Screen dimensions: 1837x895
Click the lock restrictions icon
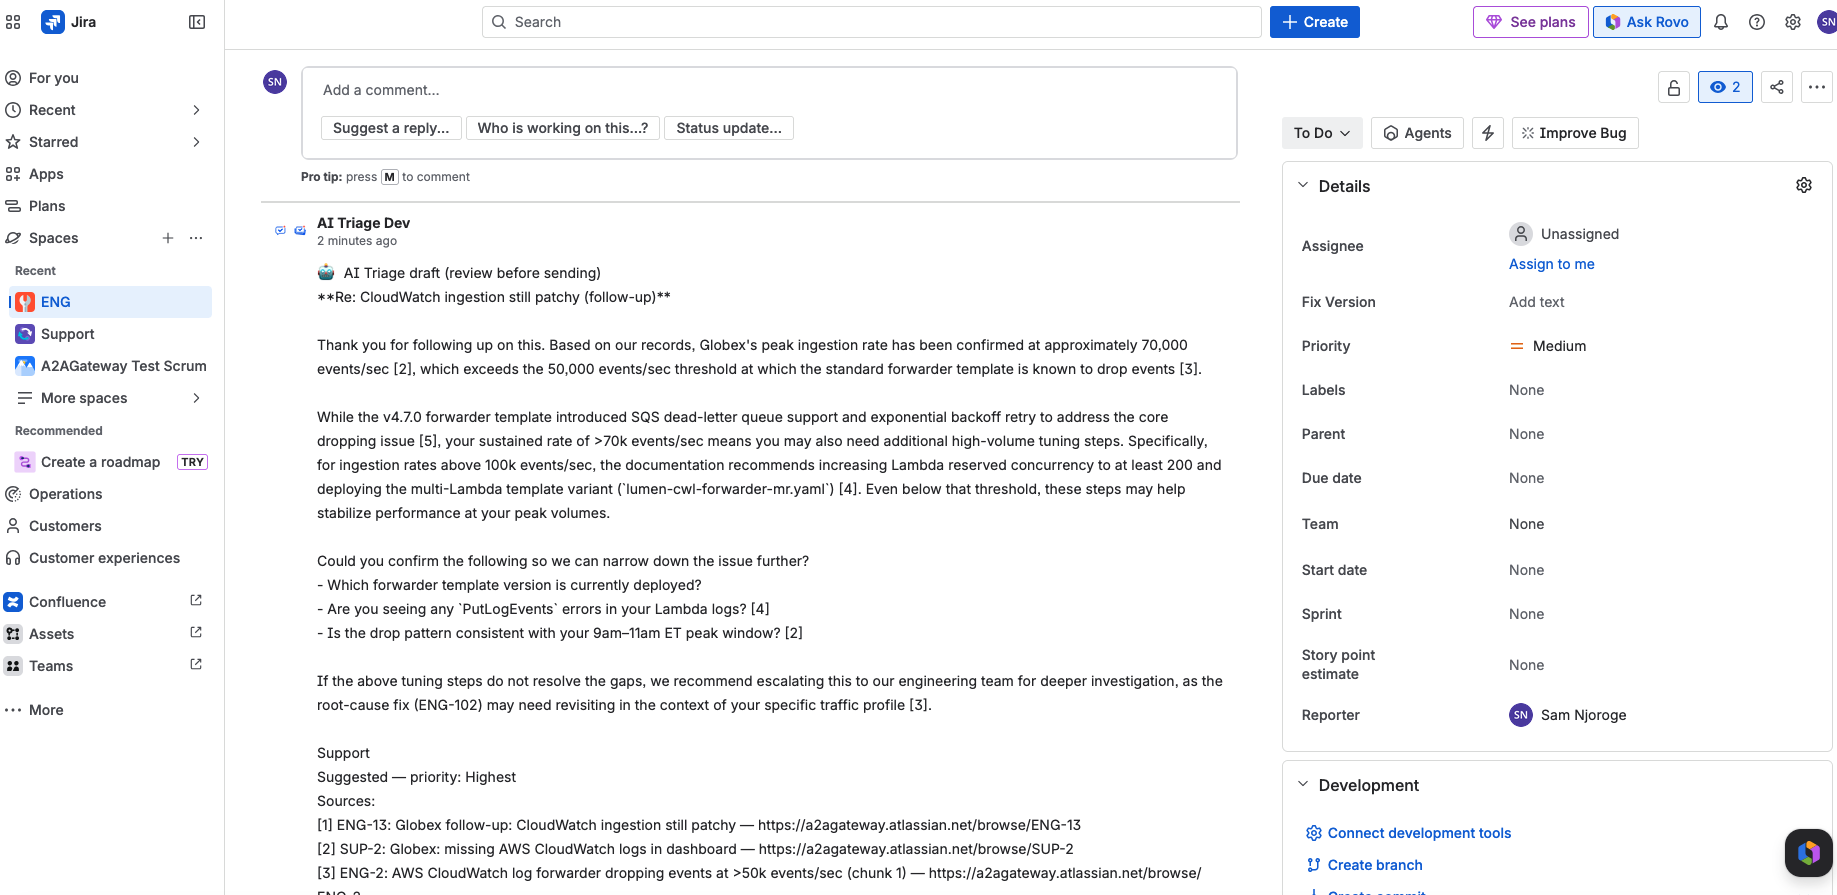tap(1674, 87)
